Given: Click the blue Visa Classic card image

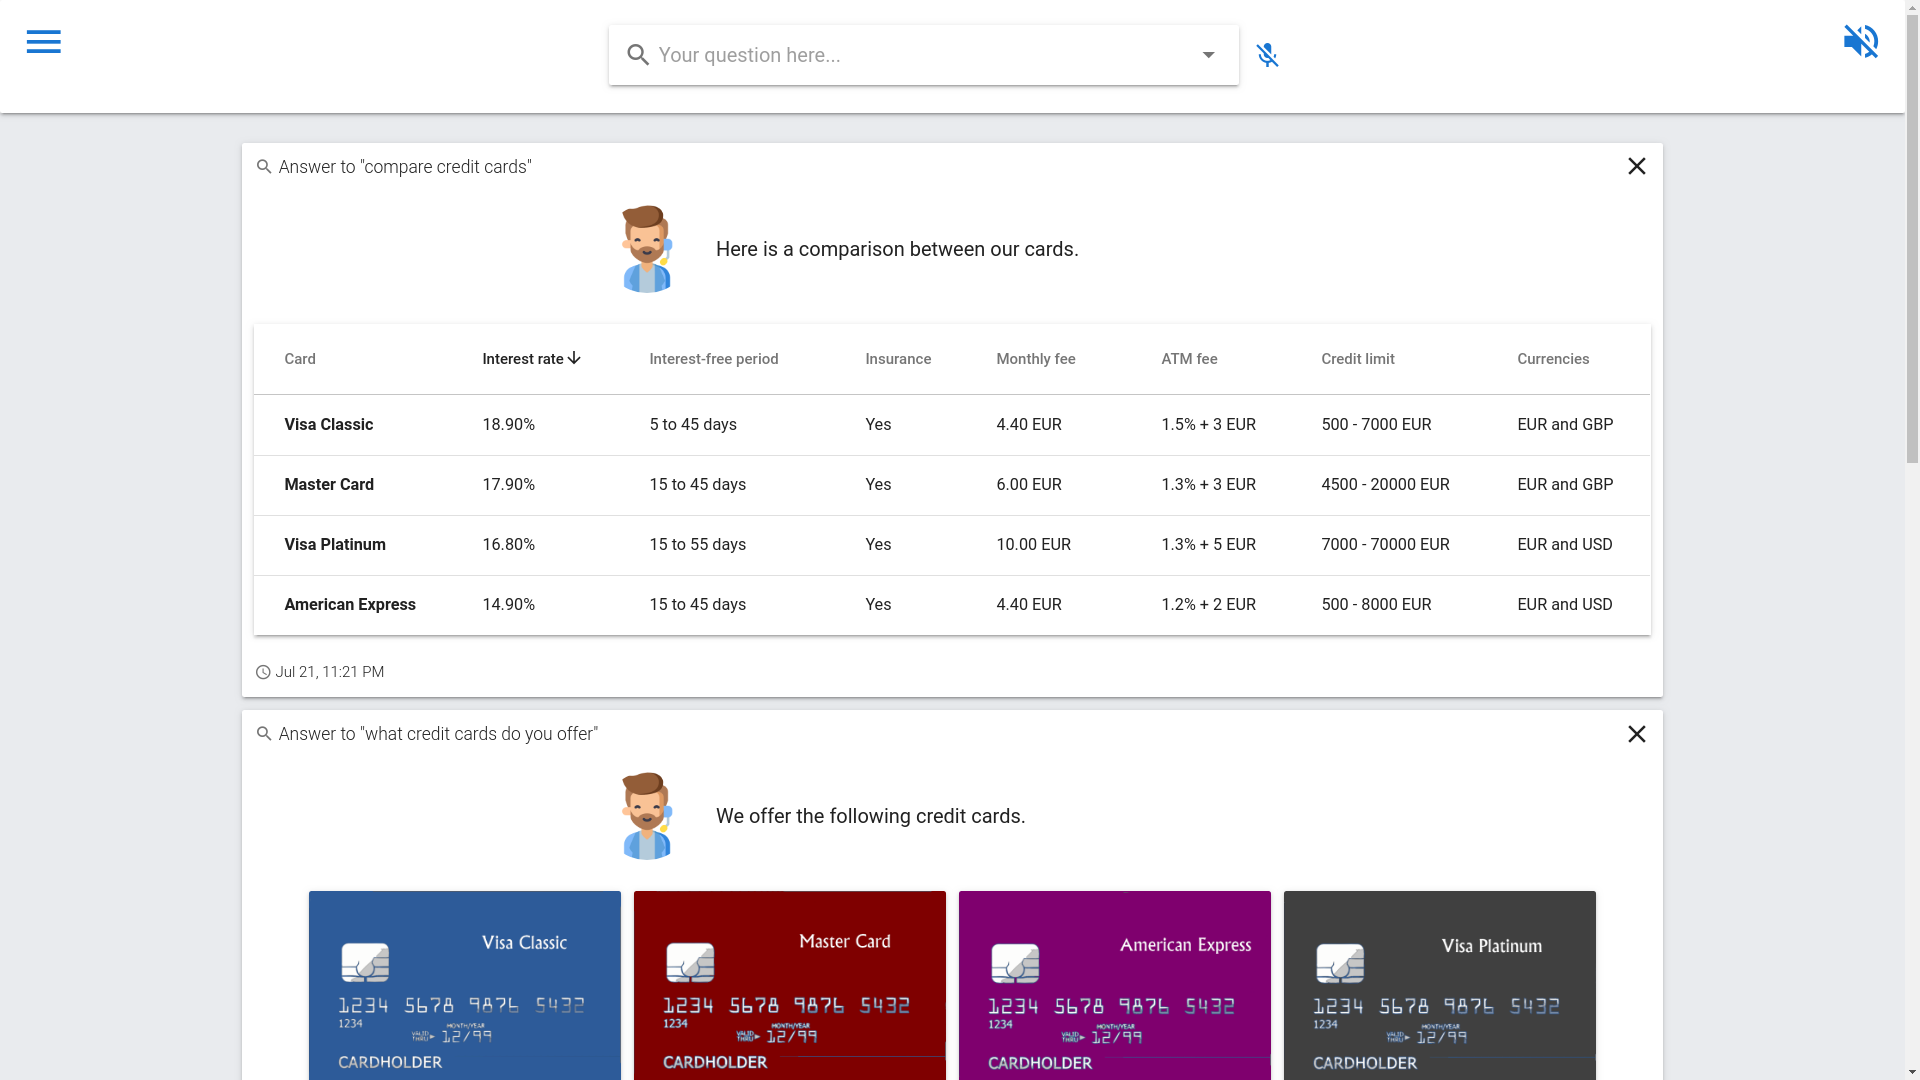Looking at the screenshot, I should click(x=464, y=985).
